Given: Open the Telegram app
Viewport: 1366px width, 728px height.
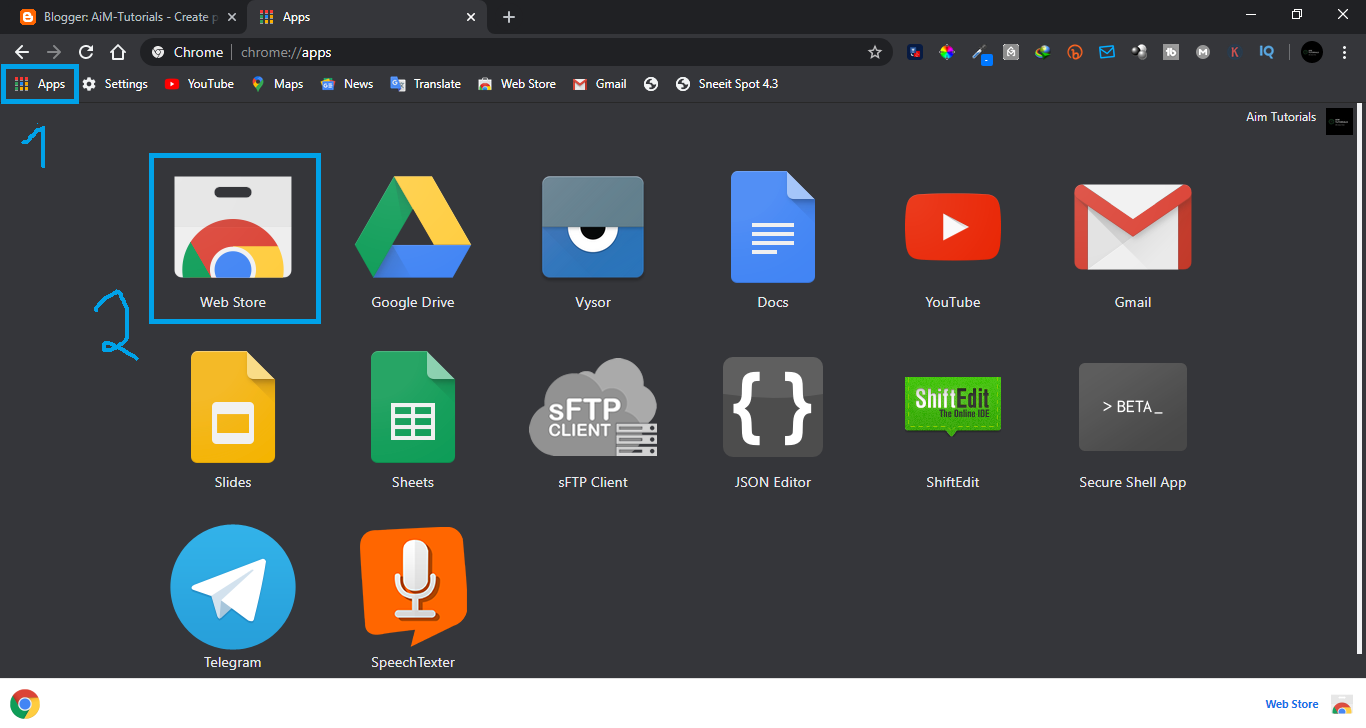Looking at the screenshot, I should 233,587.
